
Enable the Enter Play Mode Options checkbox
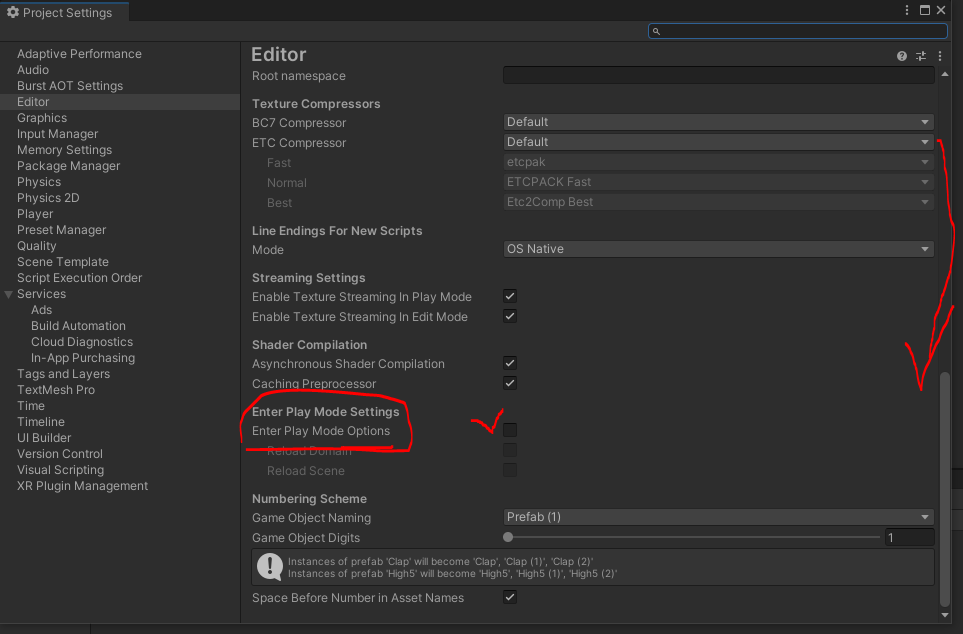click(510, 430)
